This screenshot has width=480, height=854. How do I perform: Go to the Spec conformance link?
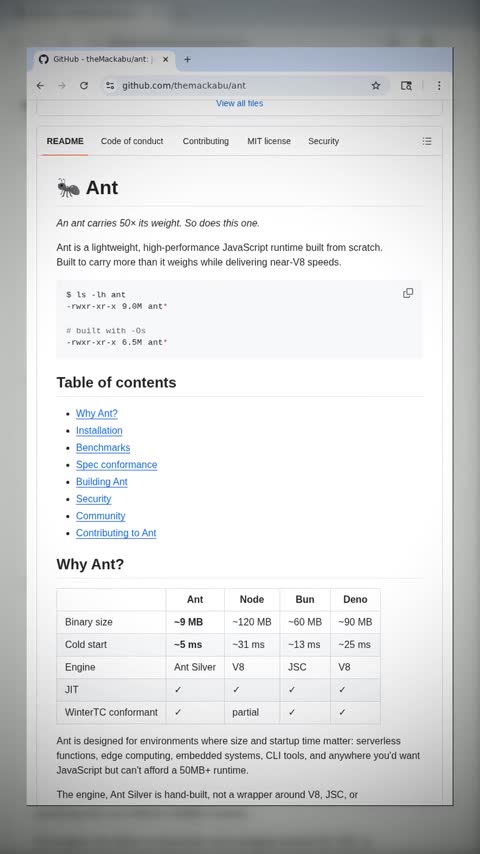coord(117,465)
